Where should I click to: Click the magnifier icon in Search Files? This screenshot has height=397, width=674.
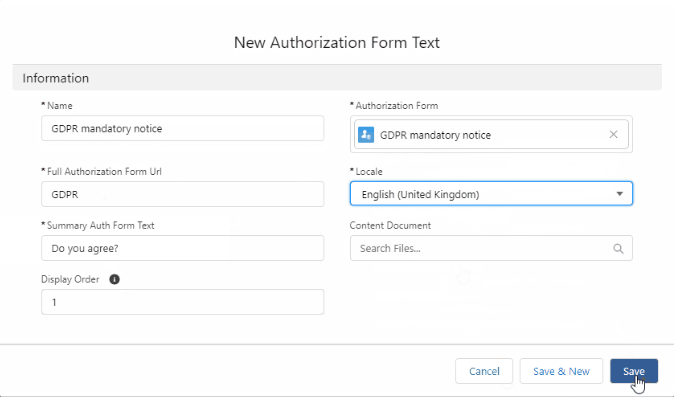(618, 248)
